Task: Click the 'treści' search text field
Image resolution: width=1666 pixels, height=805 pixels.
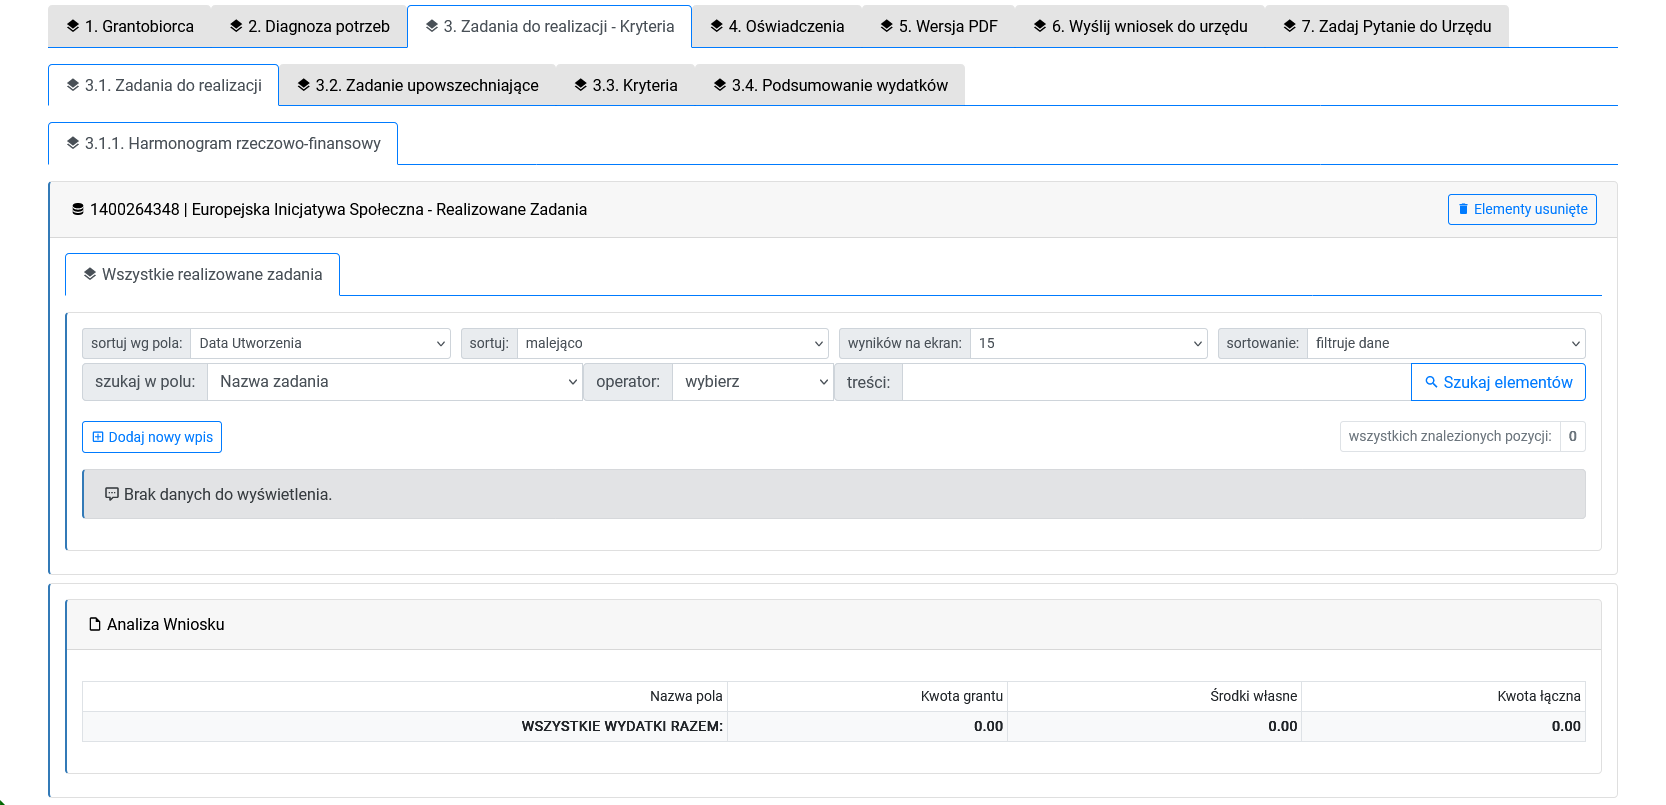Action: click(x=1155, y=382)
